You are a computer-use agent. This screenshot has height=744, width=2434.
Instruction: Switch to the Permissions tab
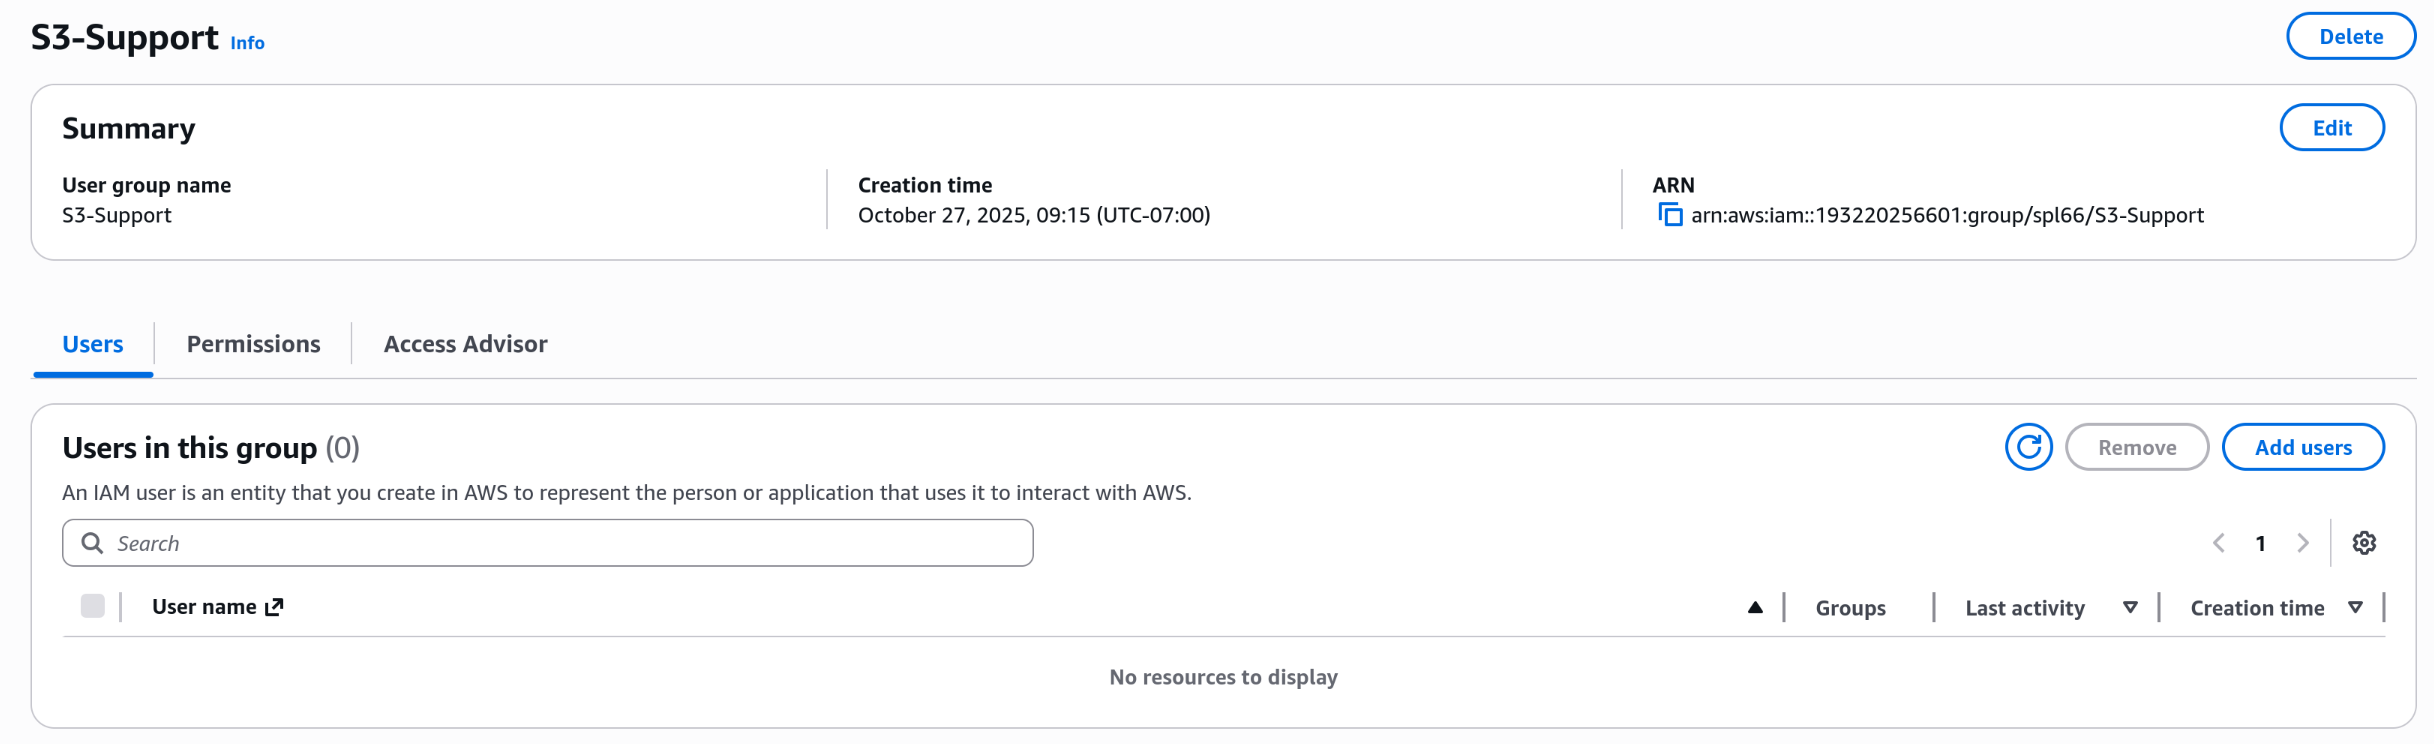[253, 344]
